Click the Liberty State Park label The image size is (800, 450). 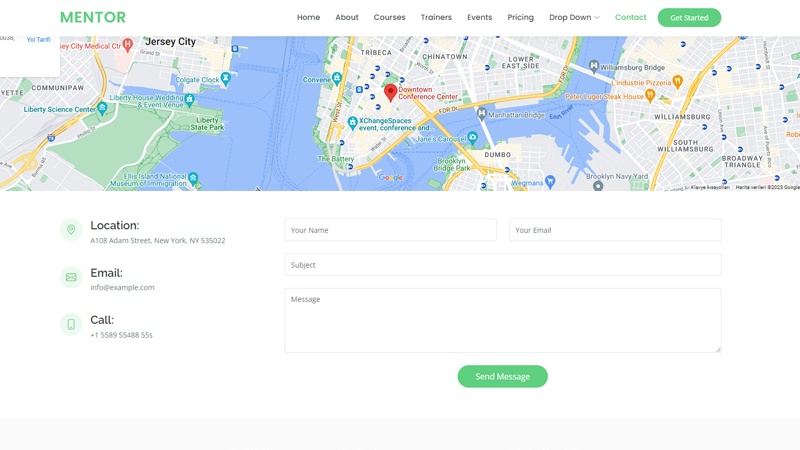click(207, 123)
